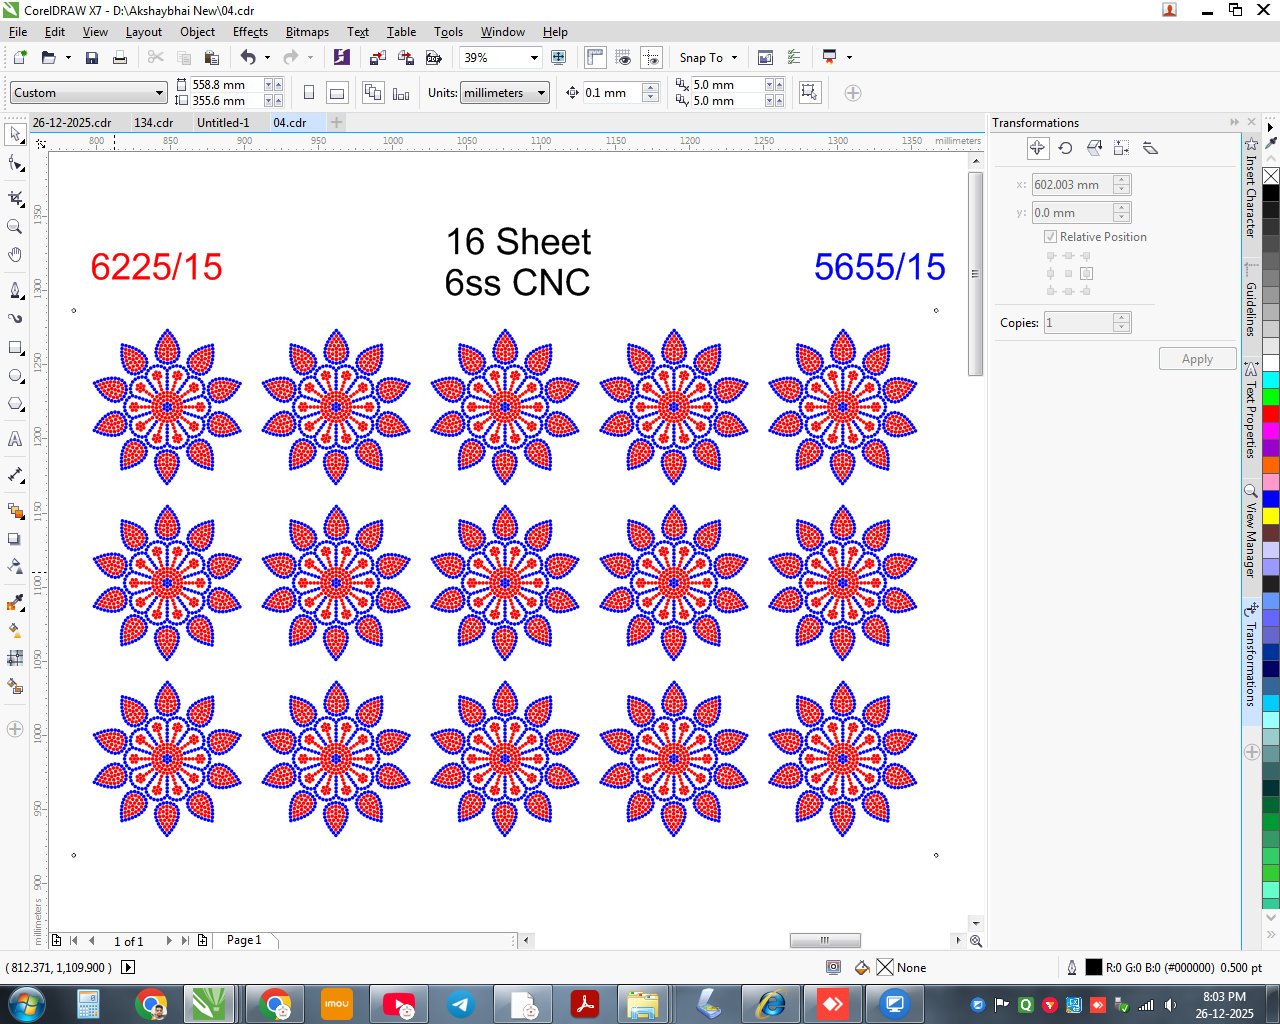1280x1024 pixels.
Task: Set page to Portrait orientation
Action: pos(309,93)
